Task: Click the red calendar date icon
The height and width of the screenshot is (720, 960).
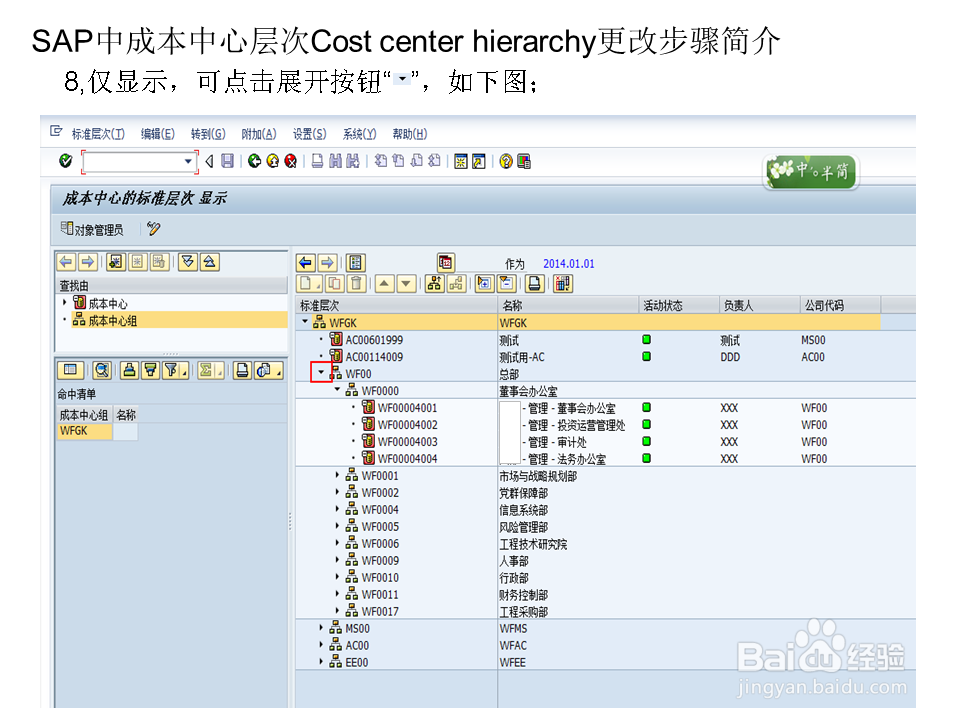Action: click(446, 263)
